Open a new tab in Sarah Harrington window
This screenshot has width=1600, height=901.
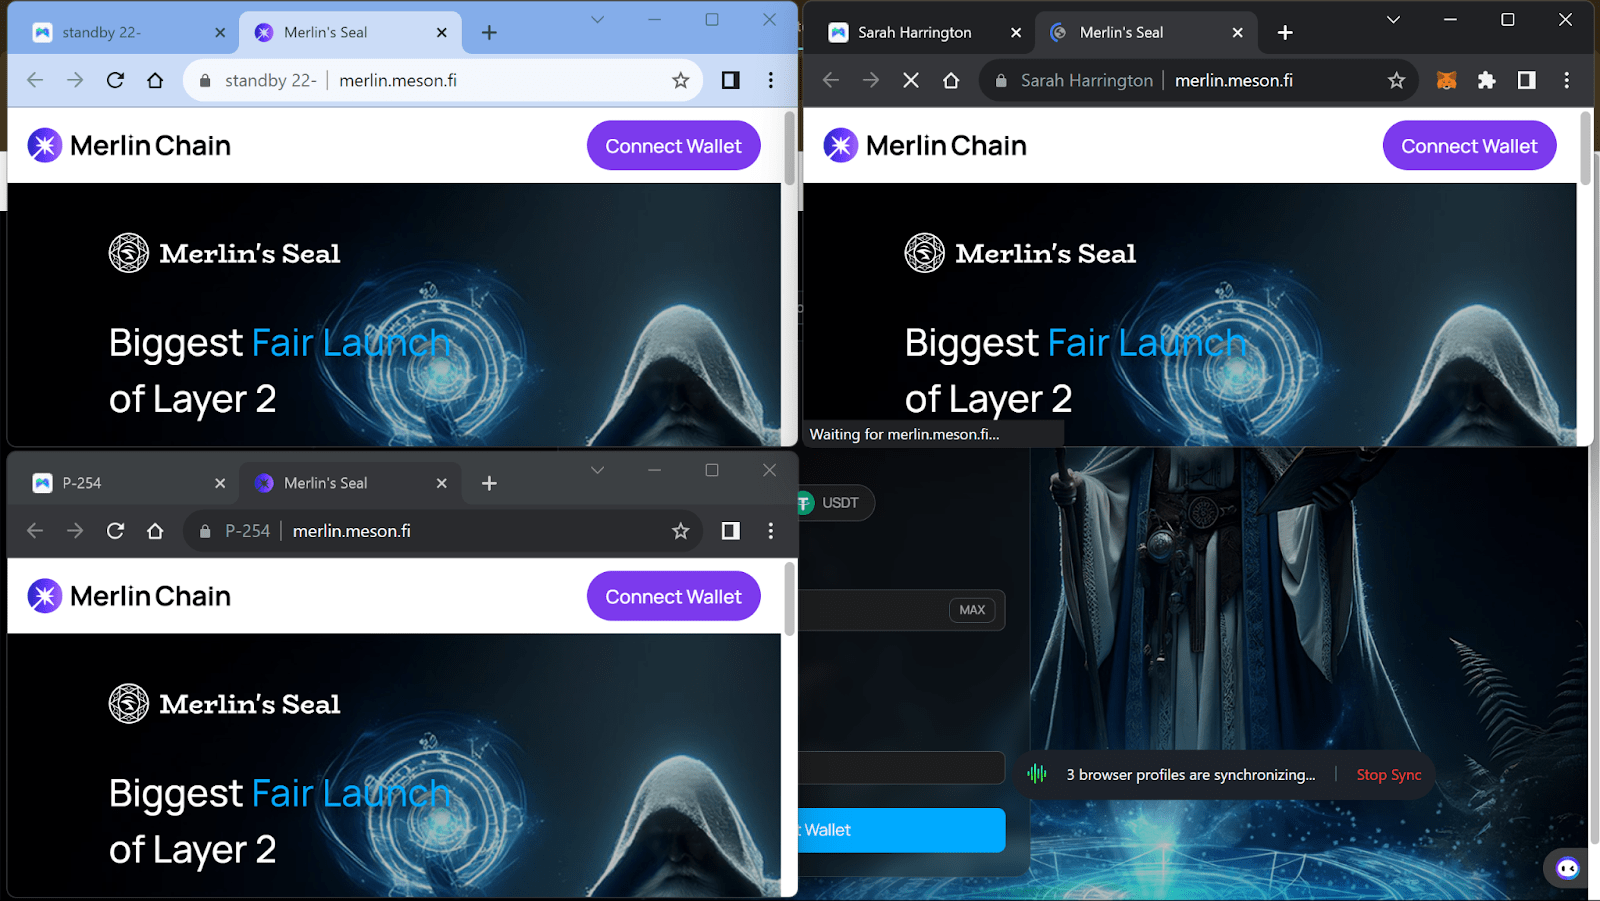pos(1285,33)
